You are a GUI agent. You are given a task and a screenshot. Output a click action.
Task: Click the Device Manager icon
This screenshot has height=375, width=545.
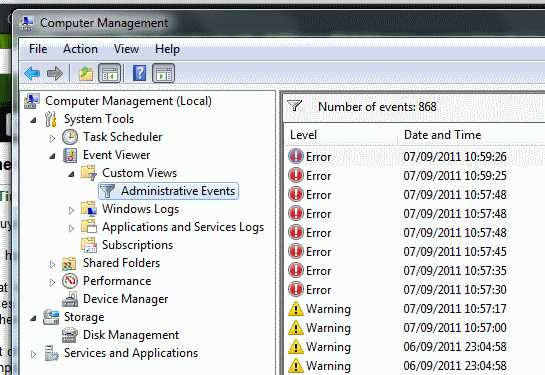tap(70, 299)
